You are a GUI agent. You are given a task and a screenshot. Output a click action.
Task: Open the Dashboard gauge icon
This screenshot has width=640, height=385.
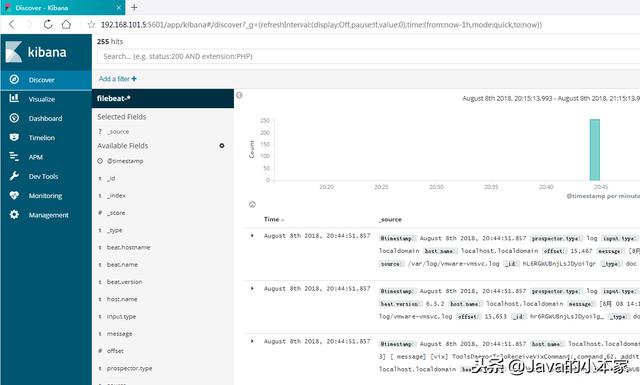tap(14, 118)
